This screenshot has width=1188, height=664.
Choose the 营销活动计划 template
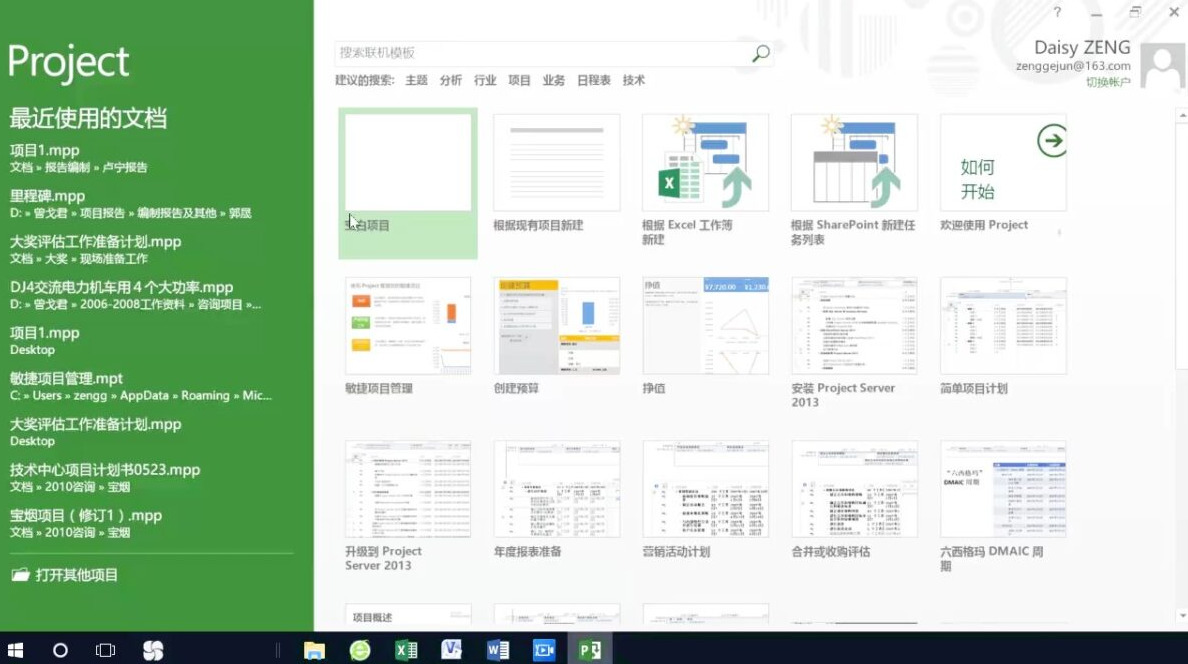click(705, 500)
